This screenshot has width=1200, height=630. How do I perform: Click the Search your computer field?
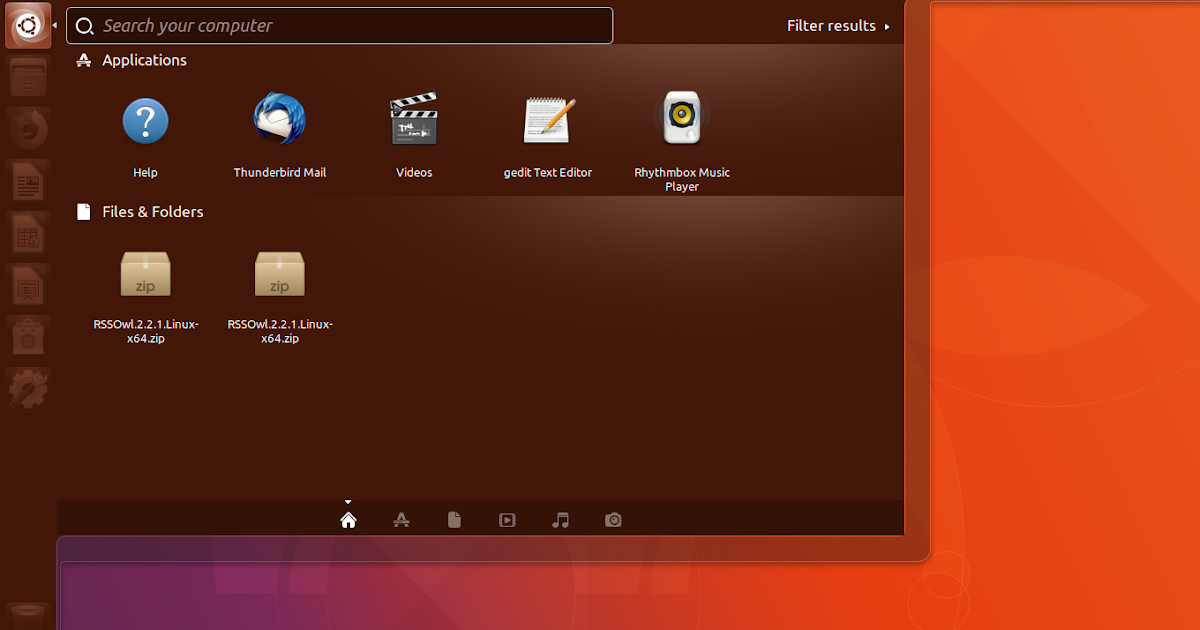[x=339, y=26]
